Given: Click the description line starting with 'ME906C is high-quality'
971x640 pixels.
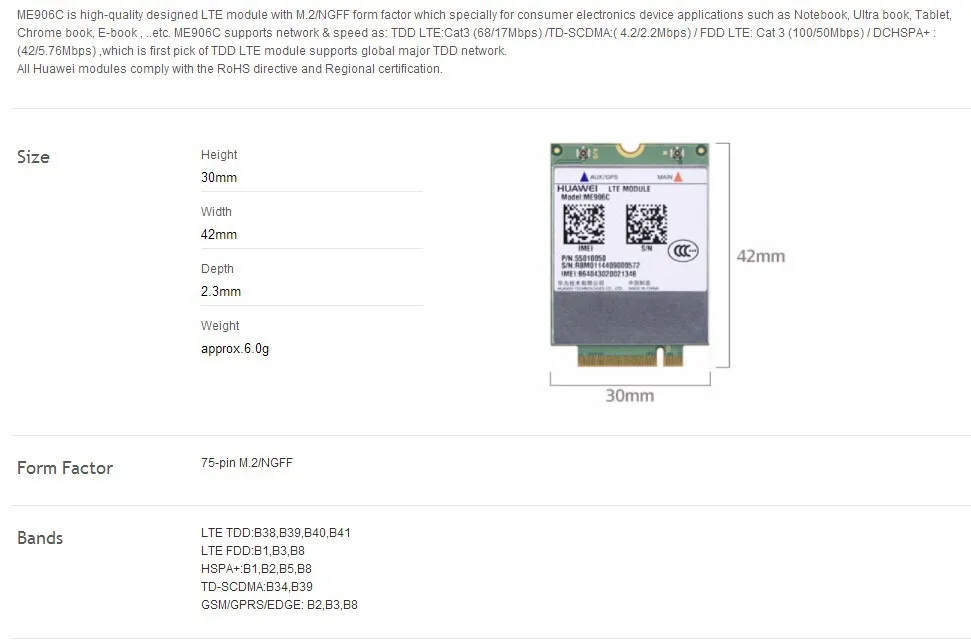Looking at the screenshot, I should [484, 15].
